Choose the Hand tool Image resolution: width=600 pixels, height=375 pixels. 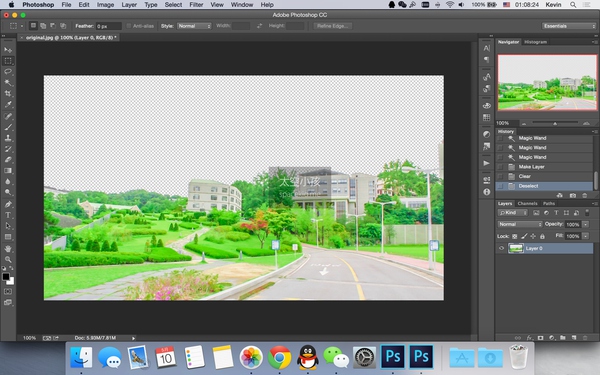pyautogui.click(x=8, y=249)
